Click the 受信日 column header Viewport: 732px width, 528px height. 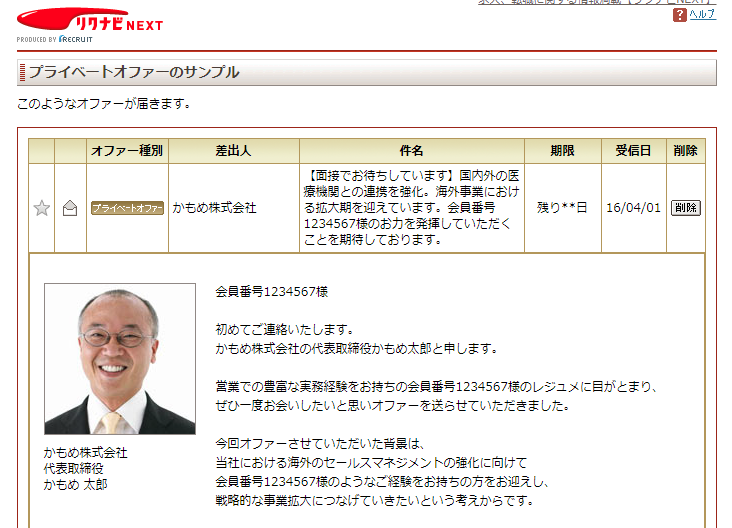pyautogui.click(x=633, y=151)
